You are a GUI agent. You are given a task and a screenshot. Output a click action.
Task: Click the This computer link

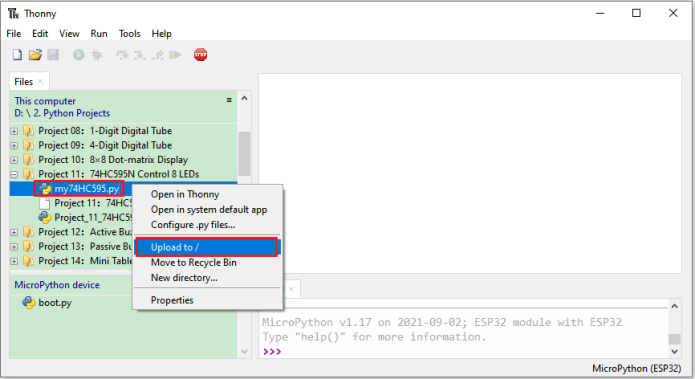click(45, 101)
